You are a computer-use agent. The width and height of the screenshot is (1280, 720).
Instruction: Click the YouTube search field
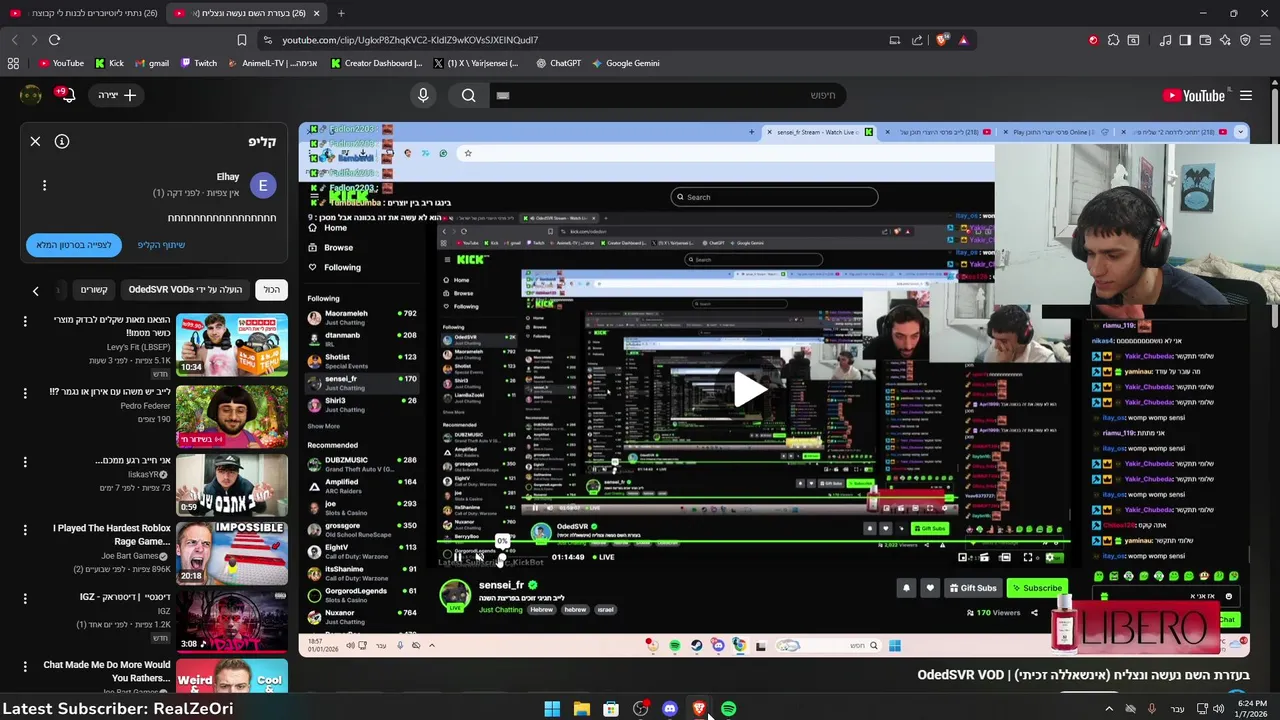pyautogui.click(x=669, y=95)
